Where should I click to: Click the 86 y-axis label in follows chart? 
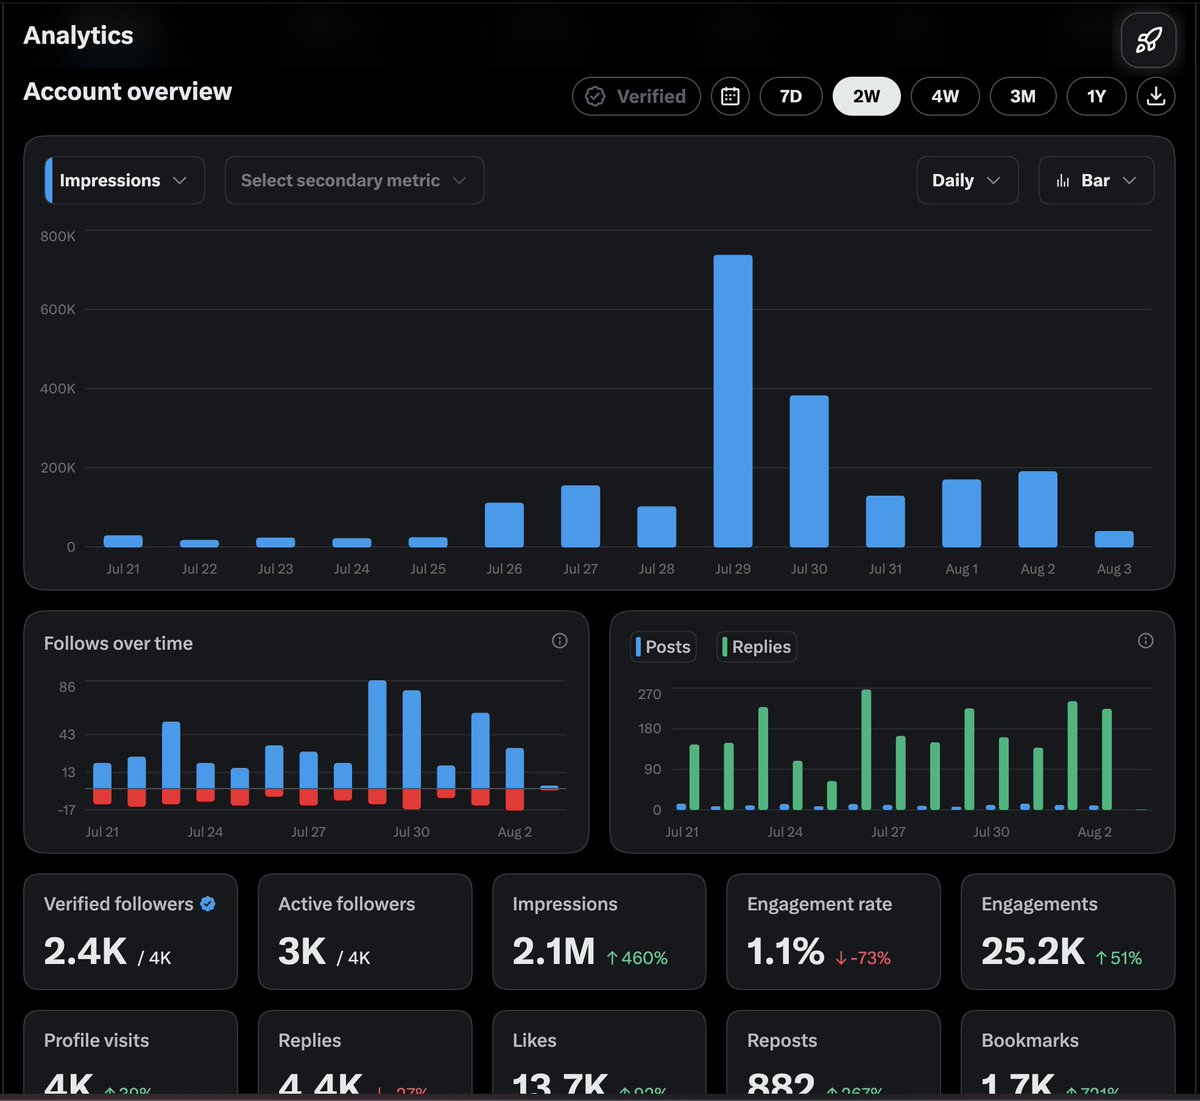(67, 687)
